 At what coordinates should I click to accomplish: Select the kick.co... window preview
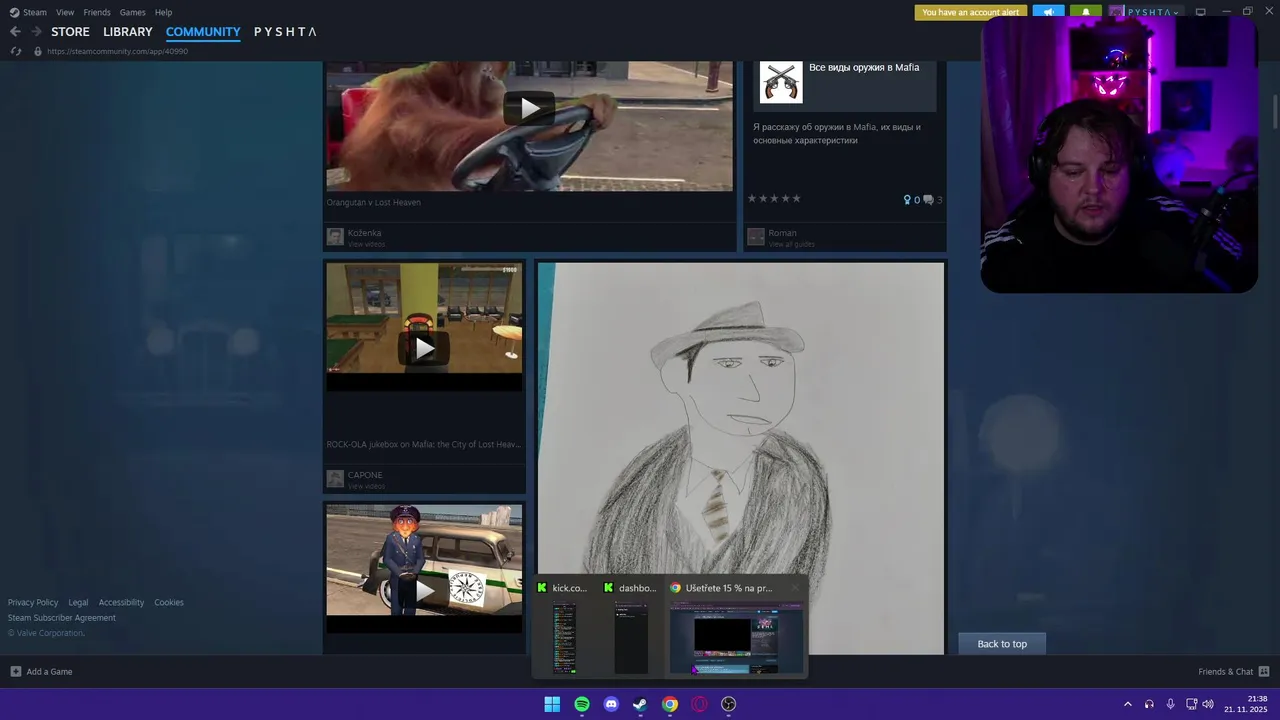click(x=565, y=628)
